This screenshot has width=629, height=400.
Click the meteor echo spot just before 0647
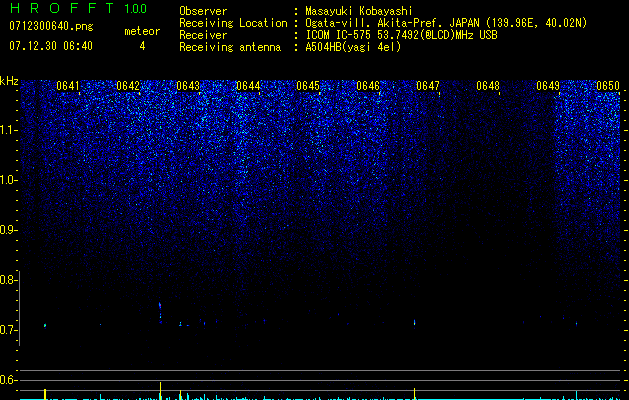click(414, 323)
